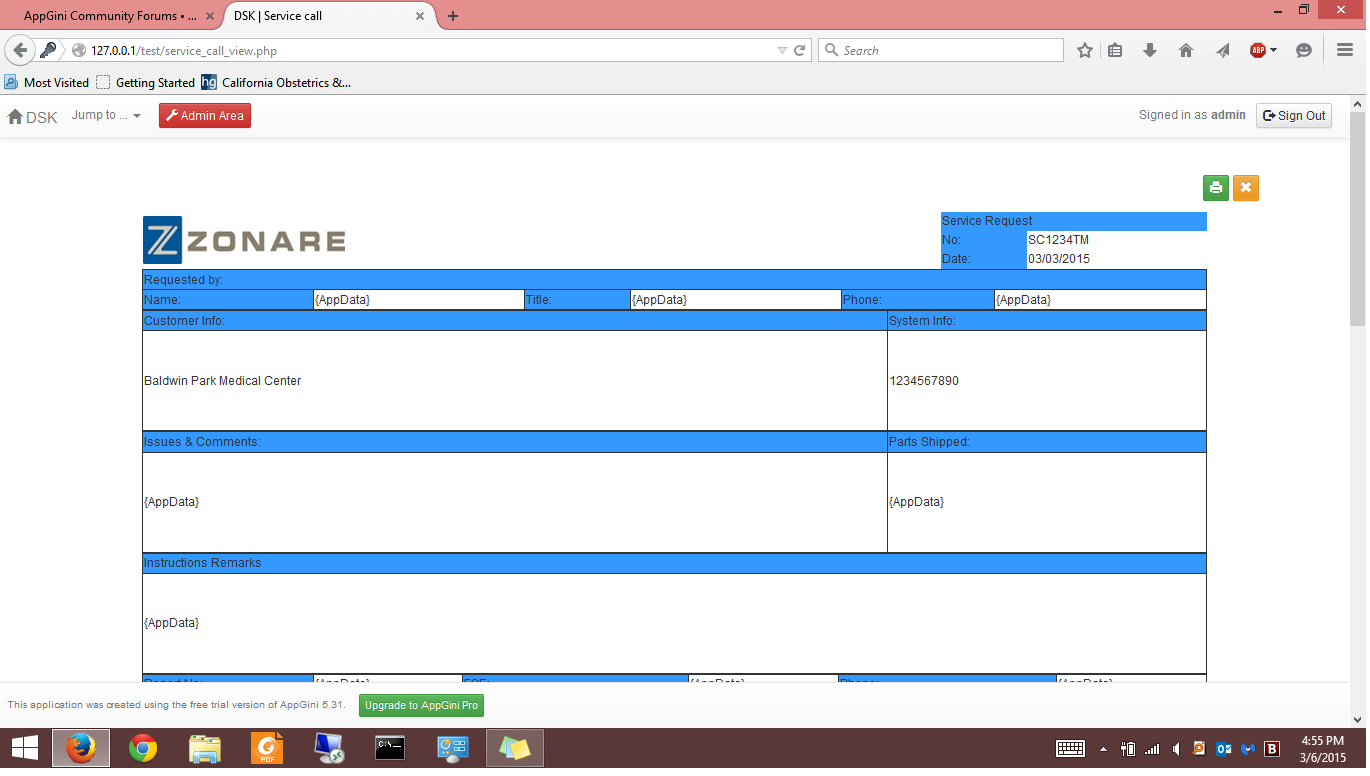The width and height of the screenshot is (1370, 776).
Task: Click the key icon beside the address bar
Action: click(48, 50)
